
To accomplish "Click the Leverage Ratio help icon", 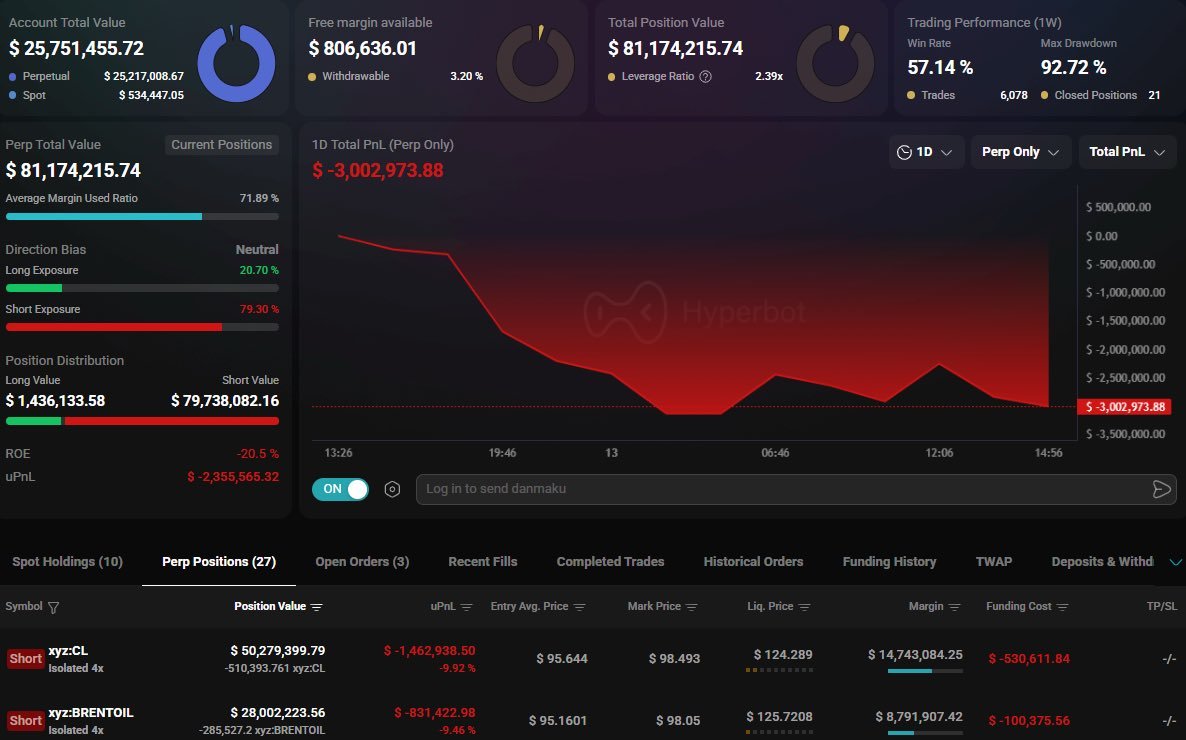I will [x=705, y=76].
